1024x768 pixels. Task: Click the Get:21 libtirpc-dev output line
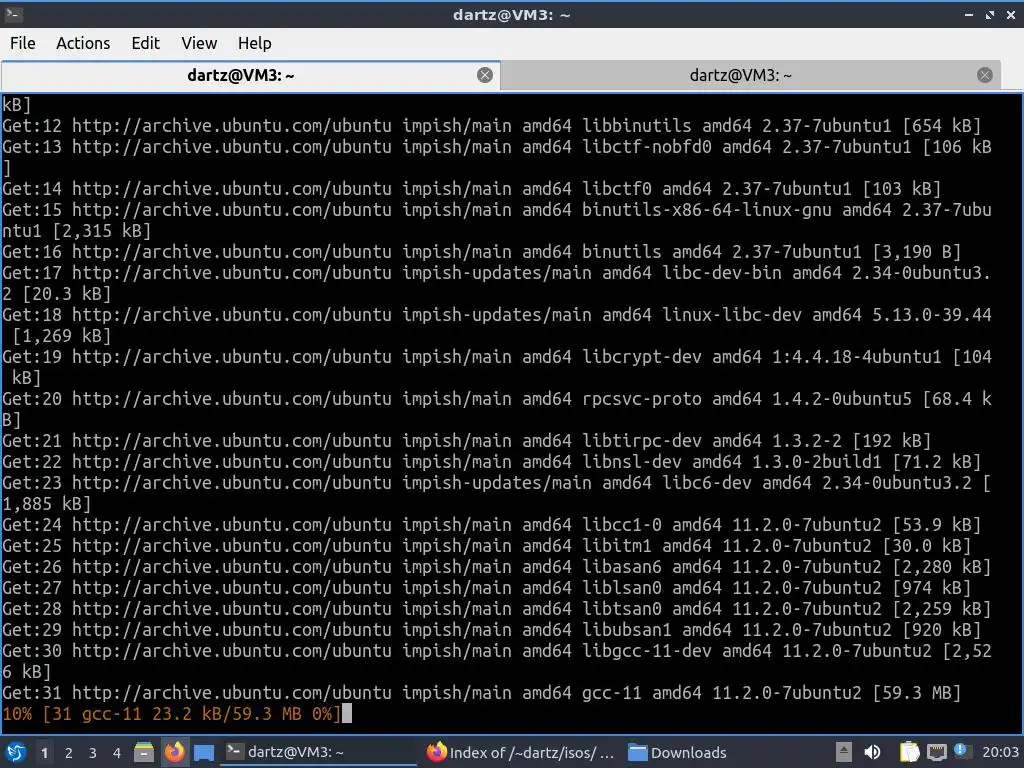point(466,441)
